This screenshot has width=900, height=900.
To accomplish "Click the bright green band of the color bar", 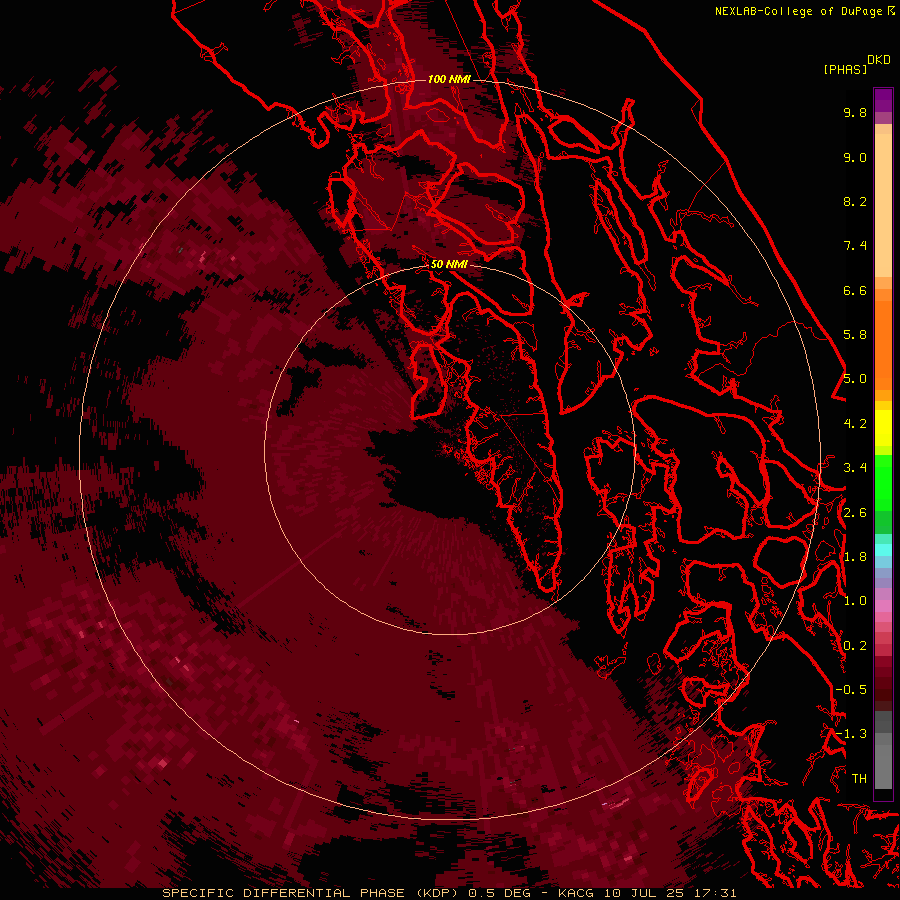I will click(x=883, y=482).
